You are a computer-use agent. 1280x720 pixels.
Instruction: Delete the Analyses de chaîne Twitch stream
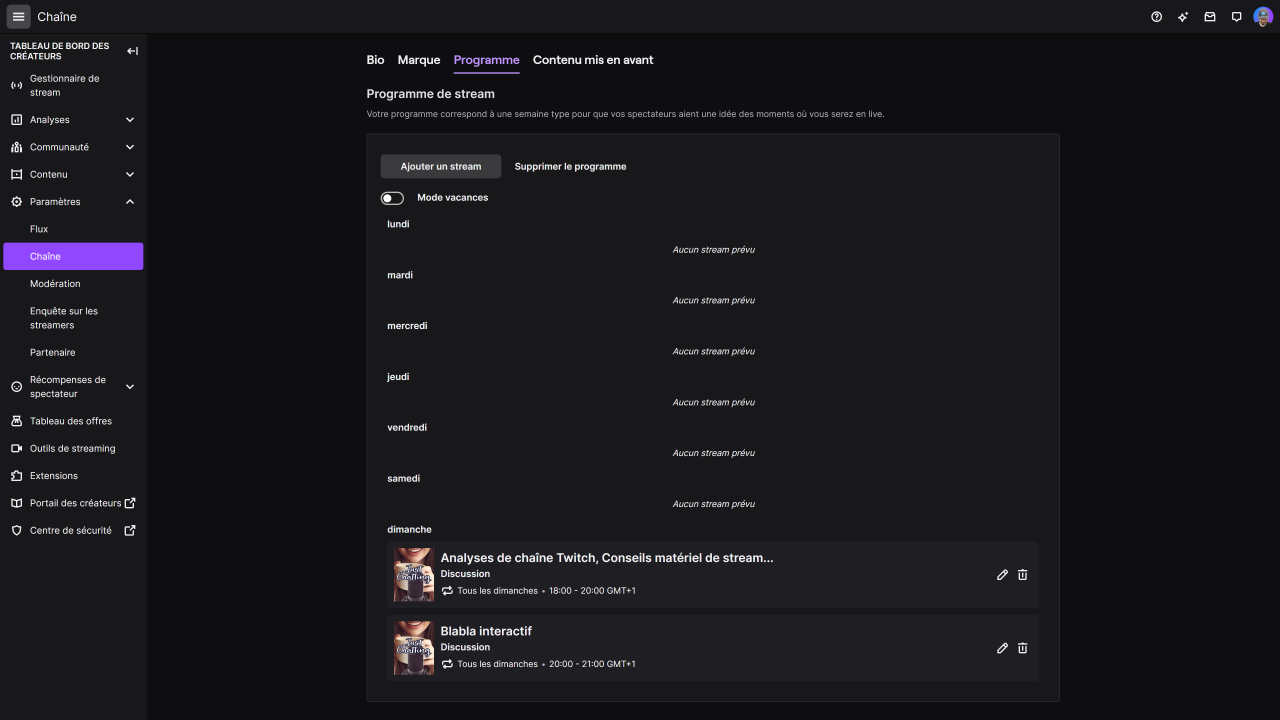coord(1022,575)
